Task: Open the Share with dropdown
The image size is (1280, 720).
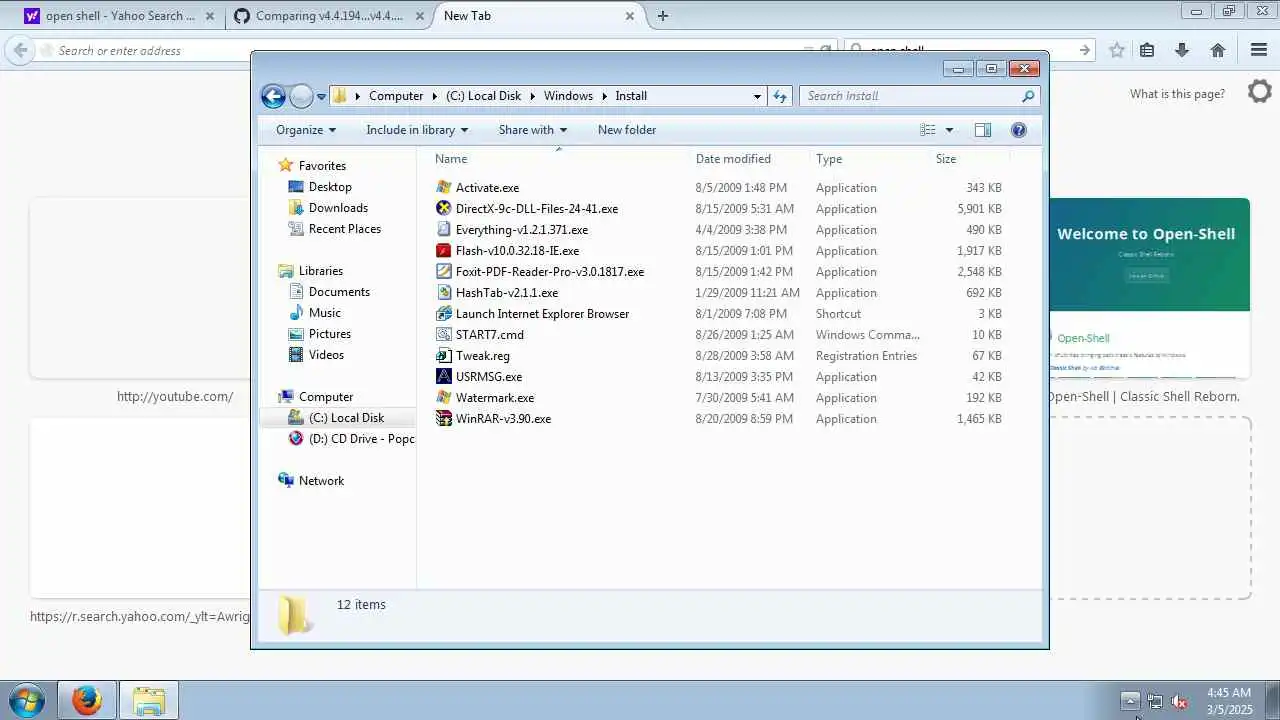Action: (533, 130)
